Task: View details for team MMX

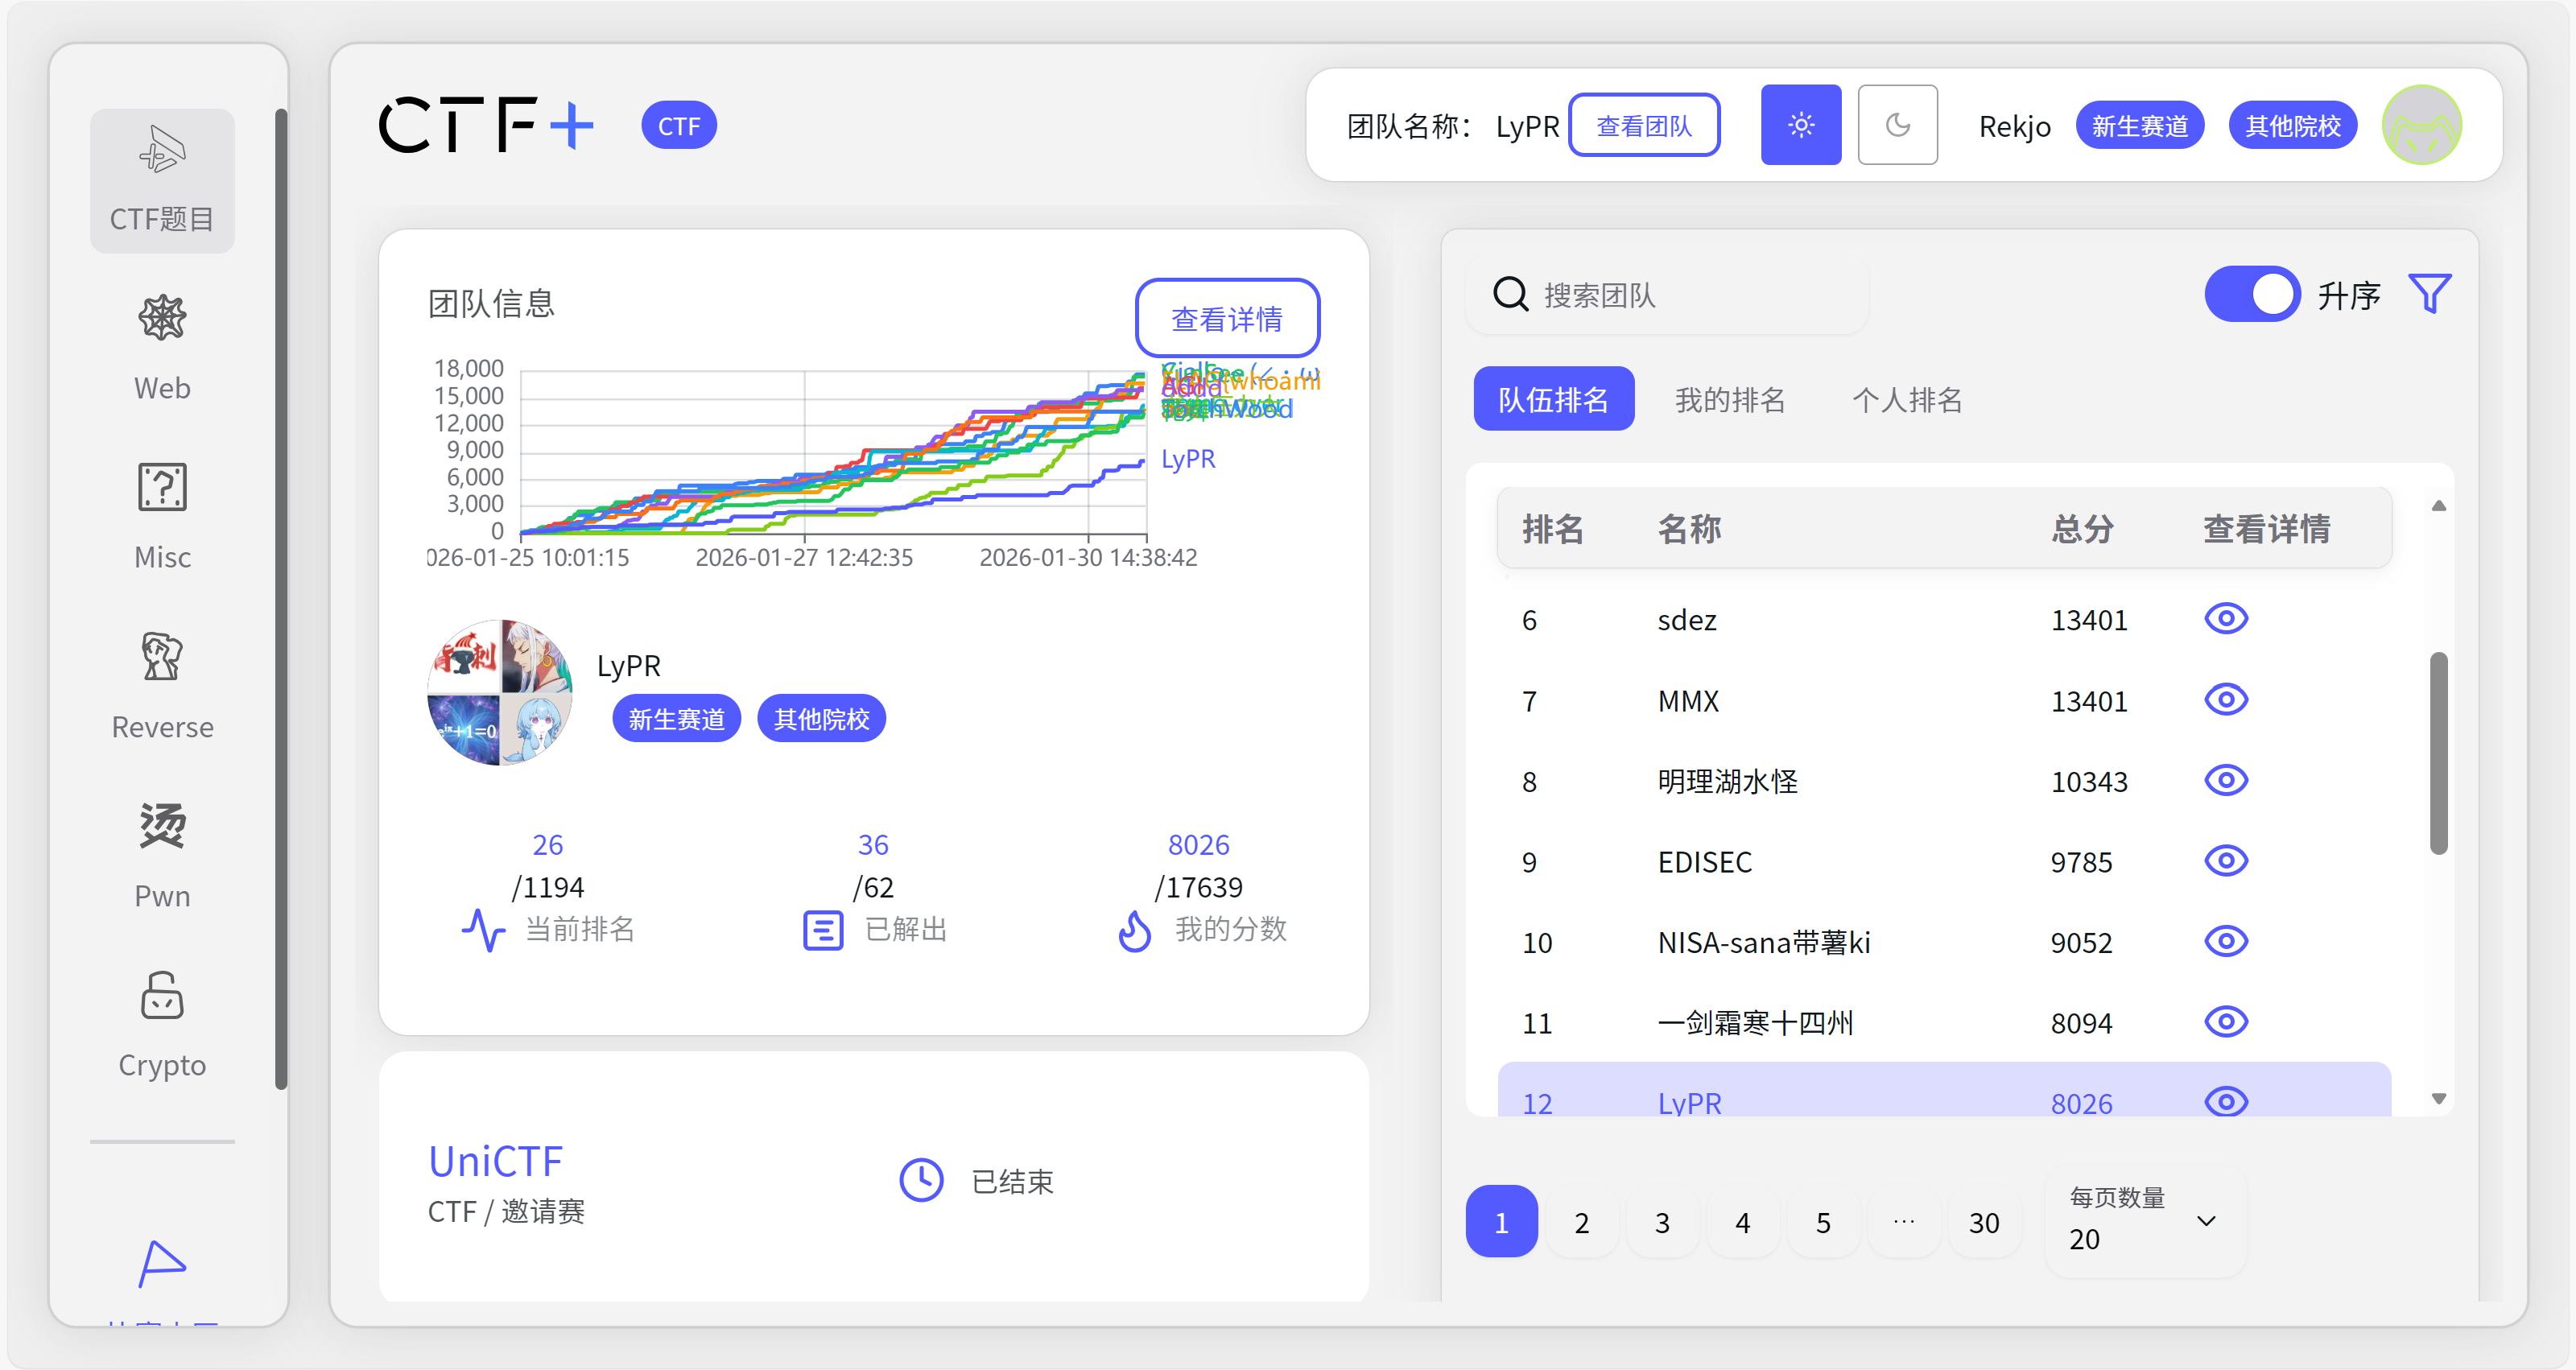Action: (x=2226, y=699)
